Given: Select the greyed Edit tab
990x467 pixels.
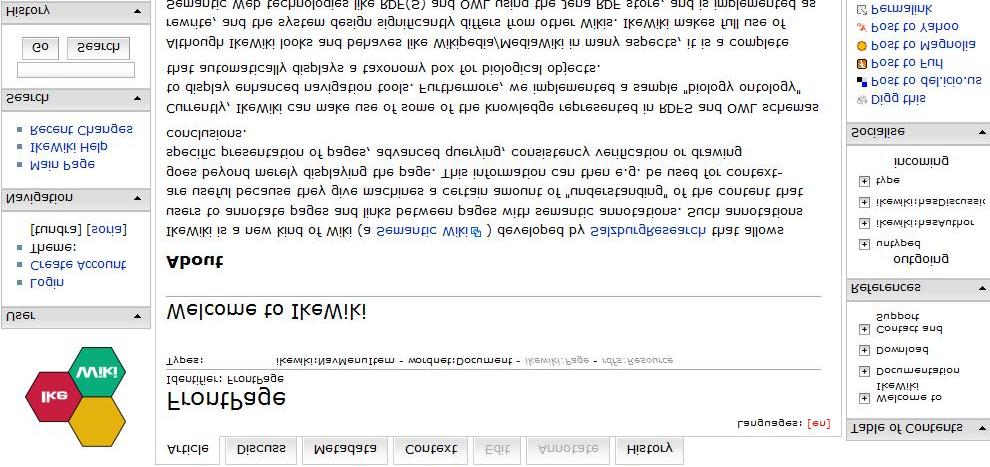Looking at the screenshot, I should (x=498, y=450).
